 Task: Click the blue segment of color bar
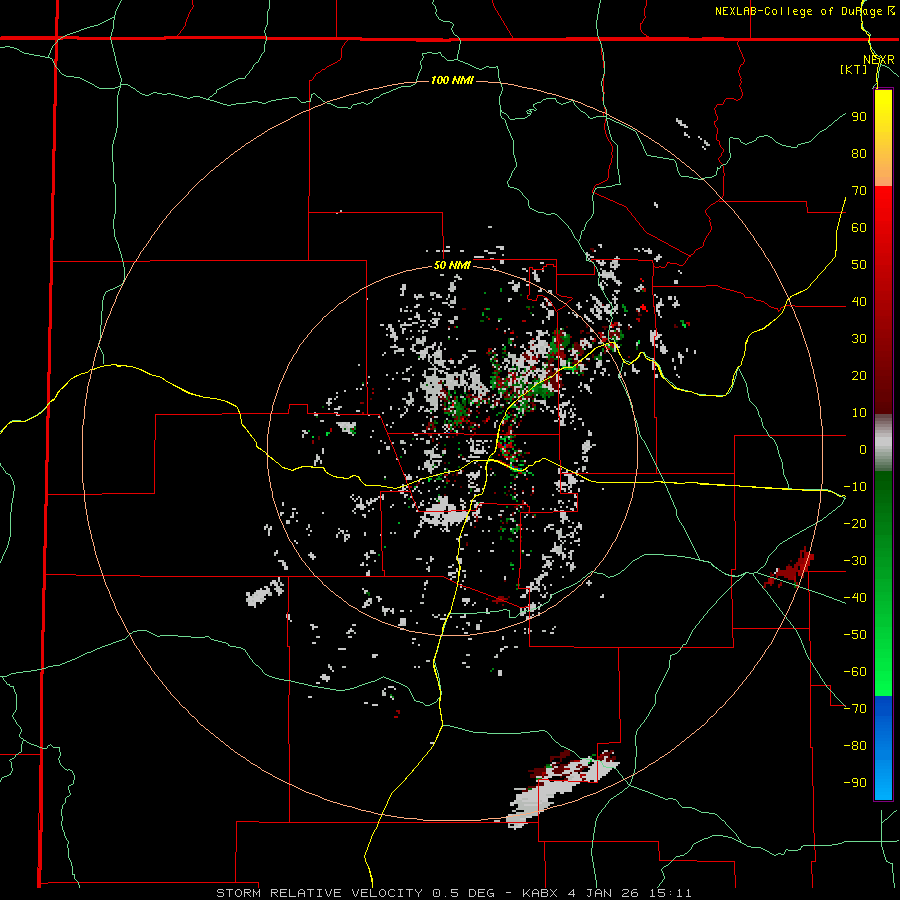[x=883, y=748]
